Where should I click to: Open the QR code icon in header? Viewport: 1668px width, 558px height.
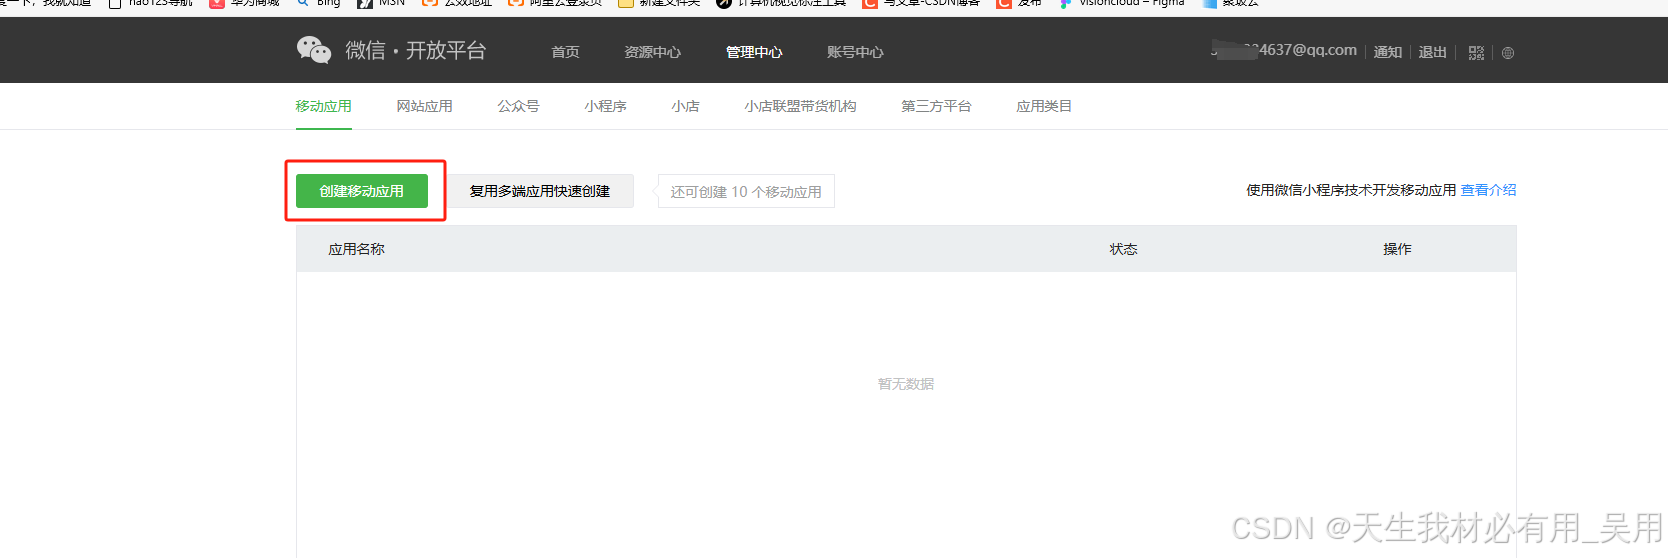(x=1476, y=53)
